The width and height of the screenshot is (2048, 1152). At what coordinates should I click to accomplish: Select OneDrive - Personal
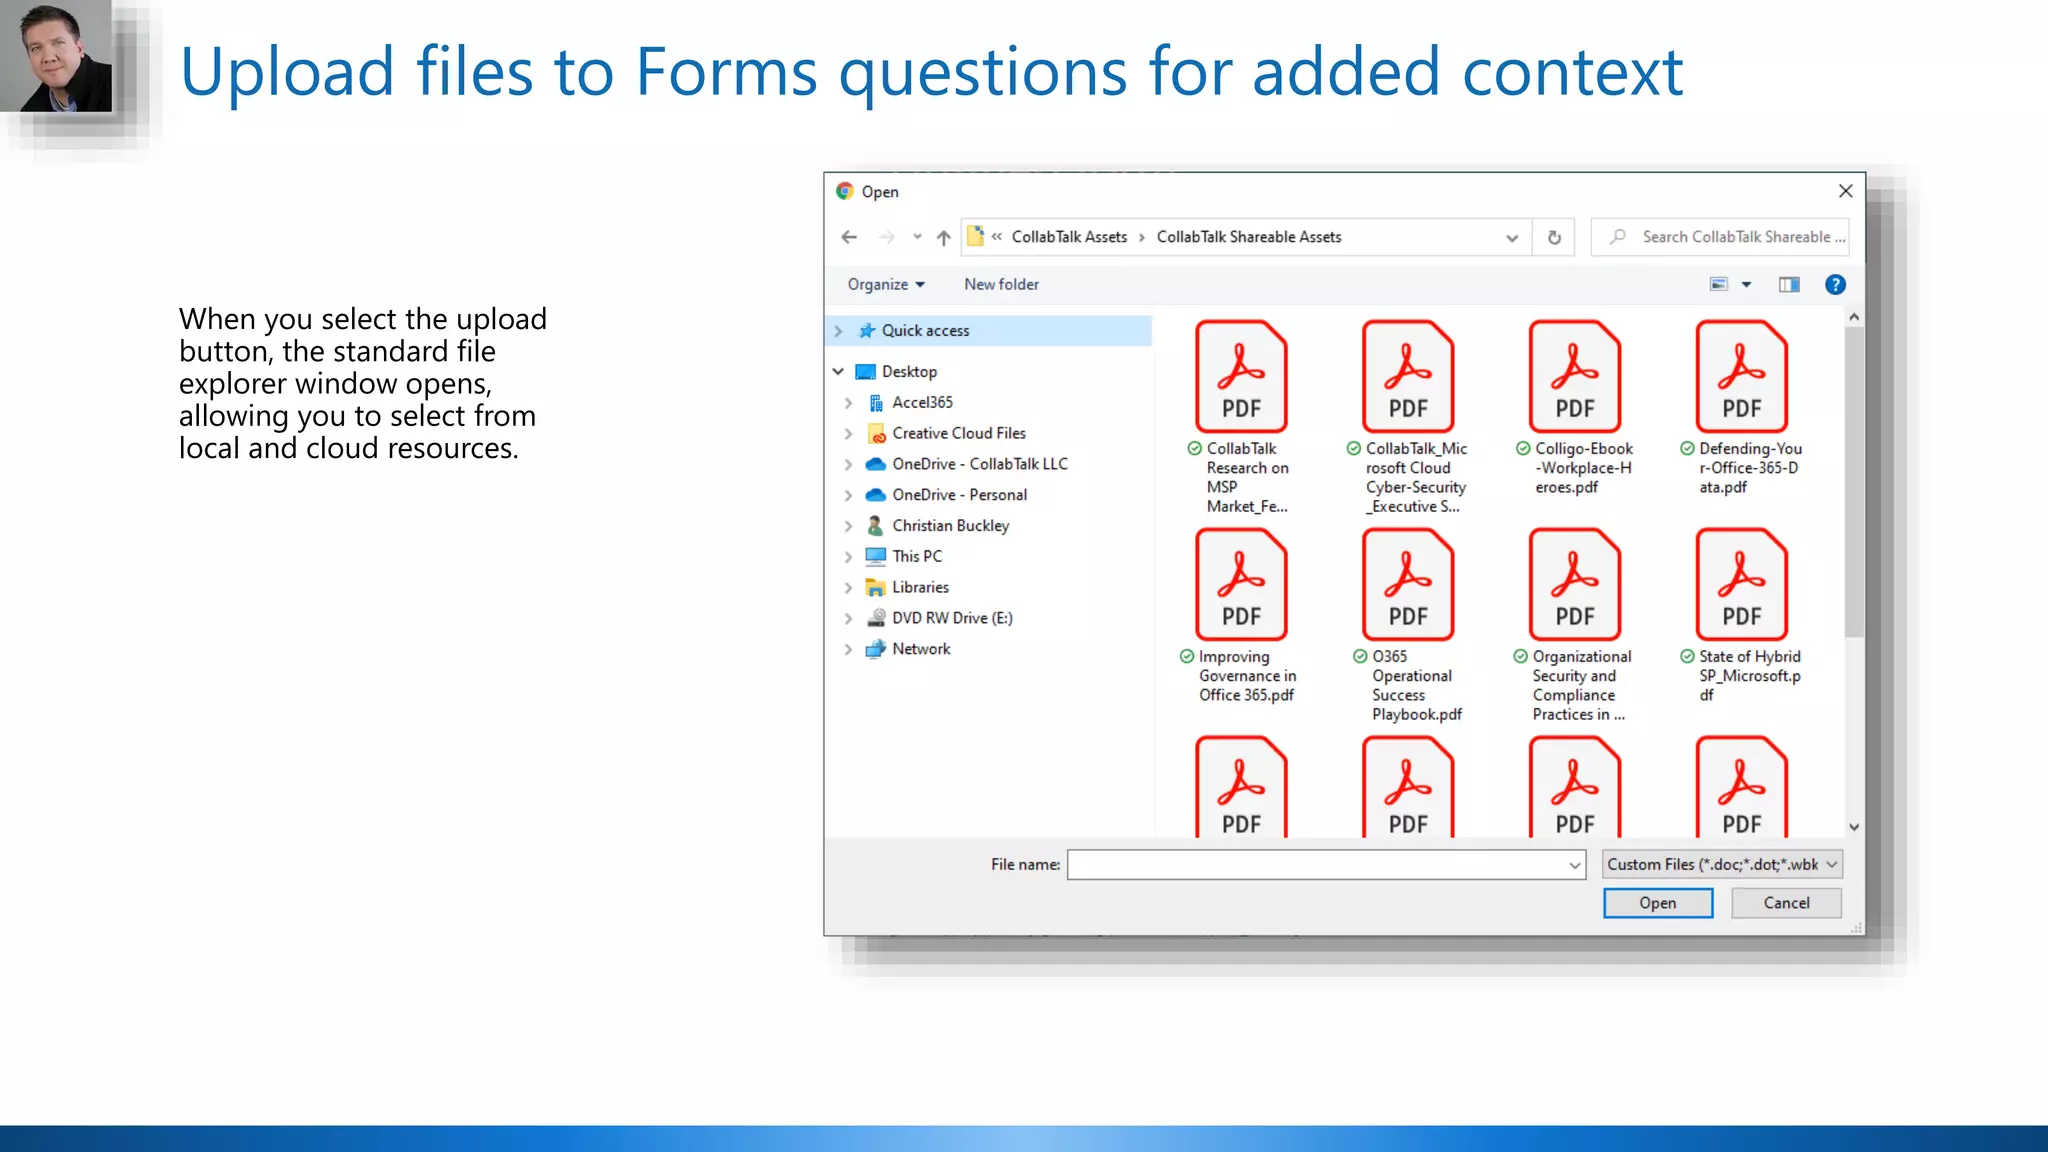[959, 495]
